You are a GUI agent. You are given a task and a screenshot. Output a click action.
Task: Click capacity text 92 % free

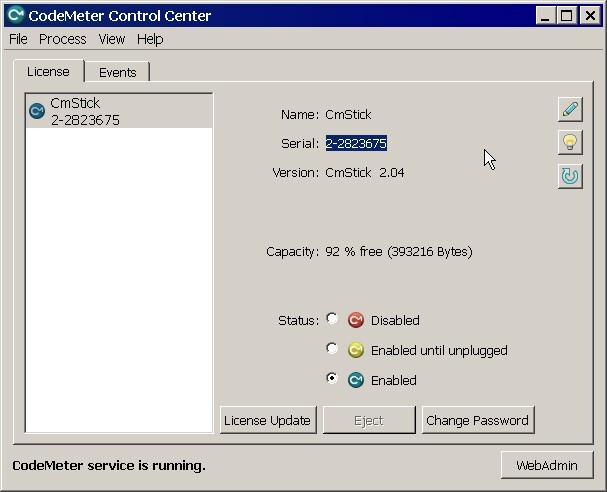click(x=399, y=252)
